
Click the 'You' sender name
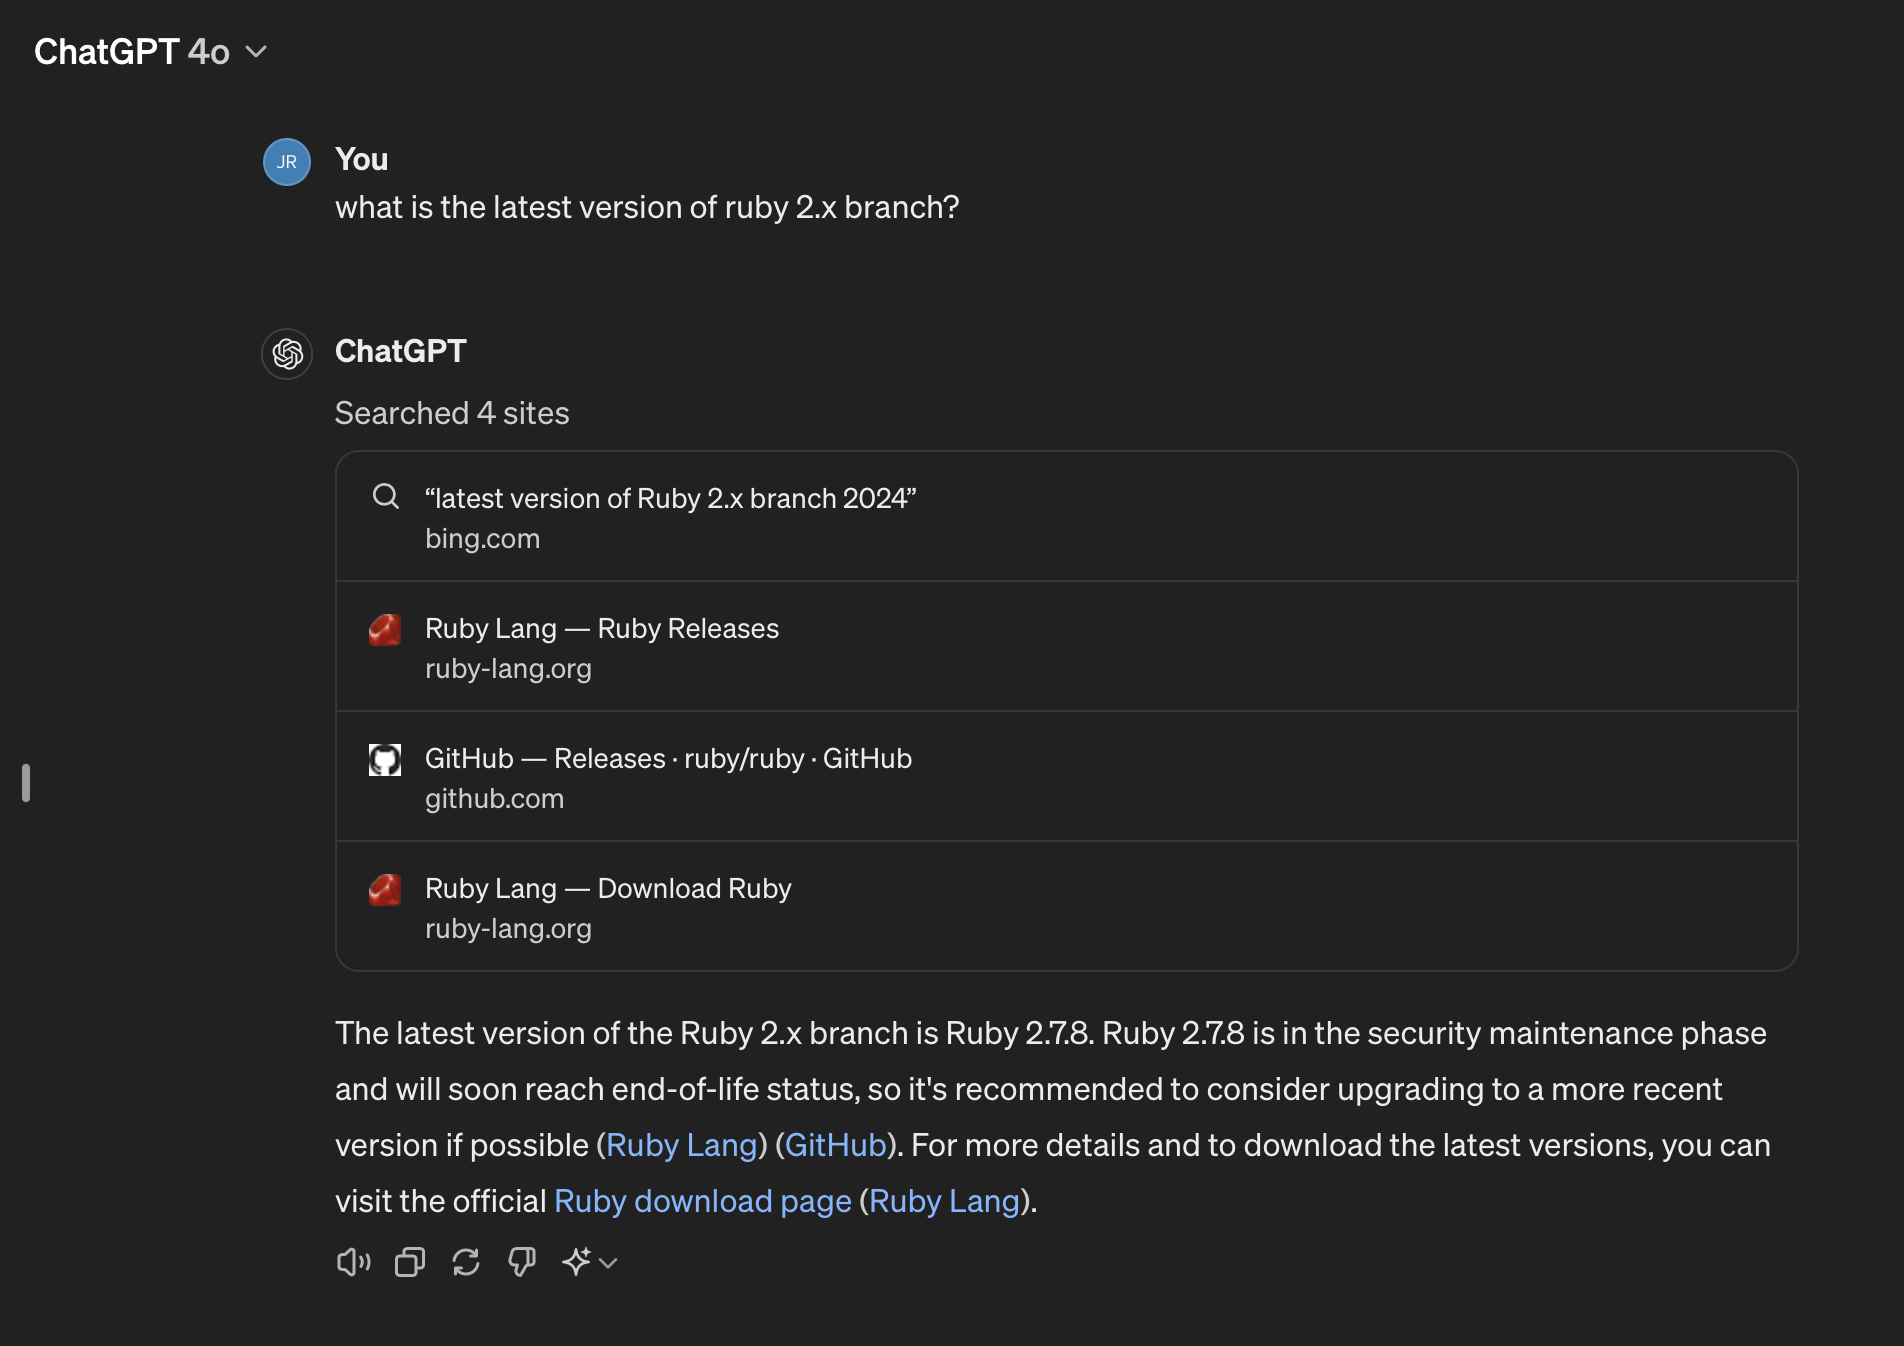361,159
